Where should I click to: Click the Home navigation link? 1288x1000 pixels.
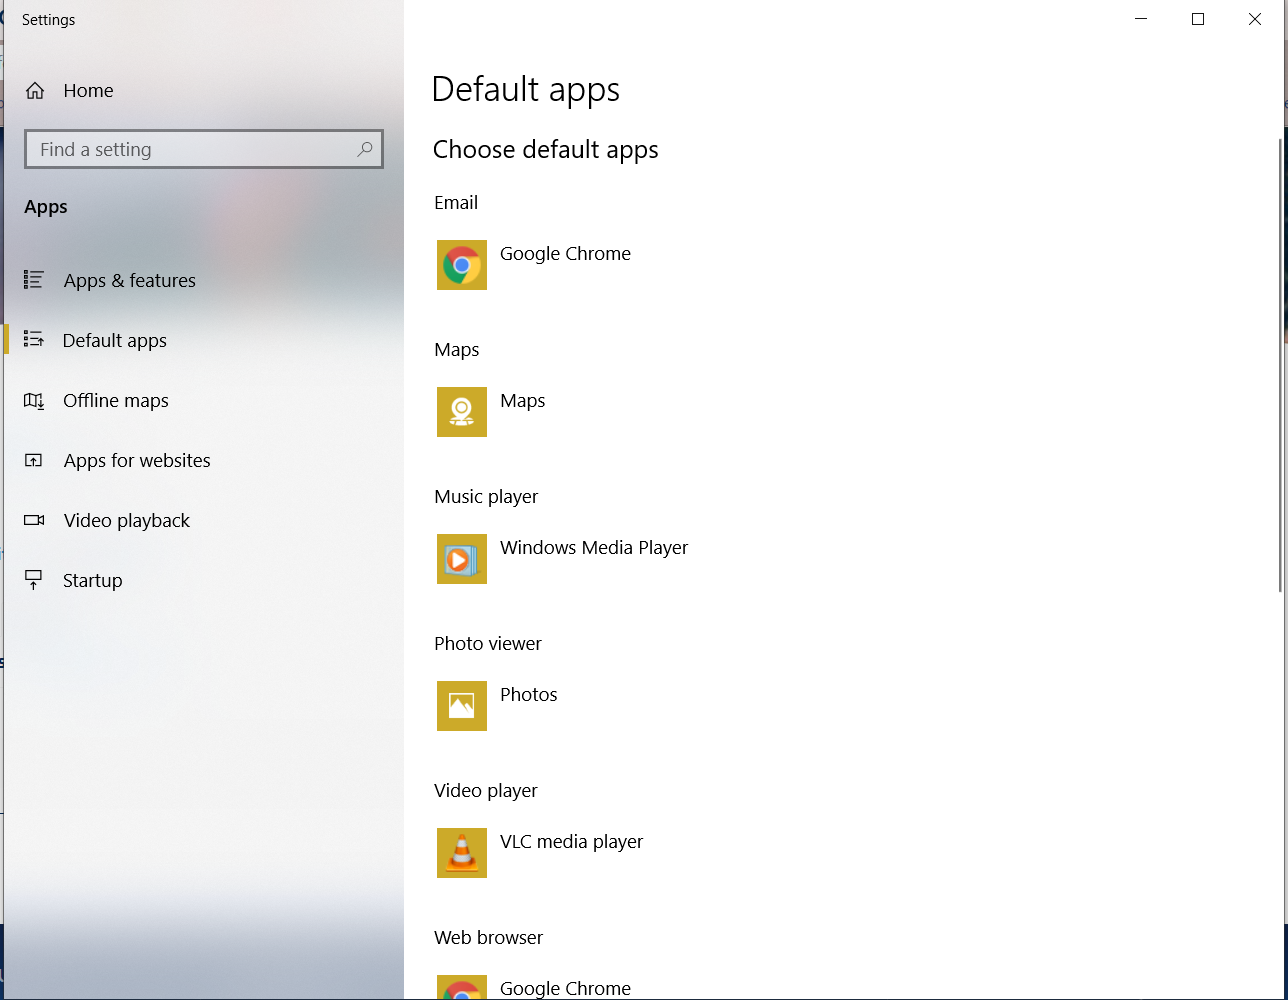coord(87,90)
